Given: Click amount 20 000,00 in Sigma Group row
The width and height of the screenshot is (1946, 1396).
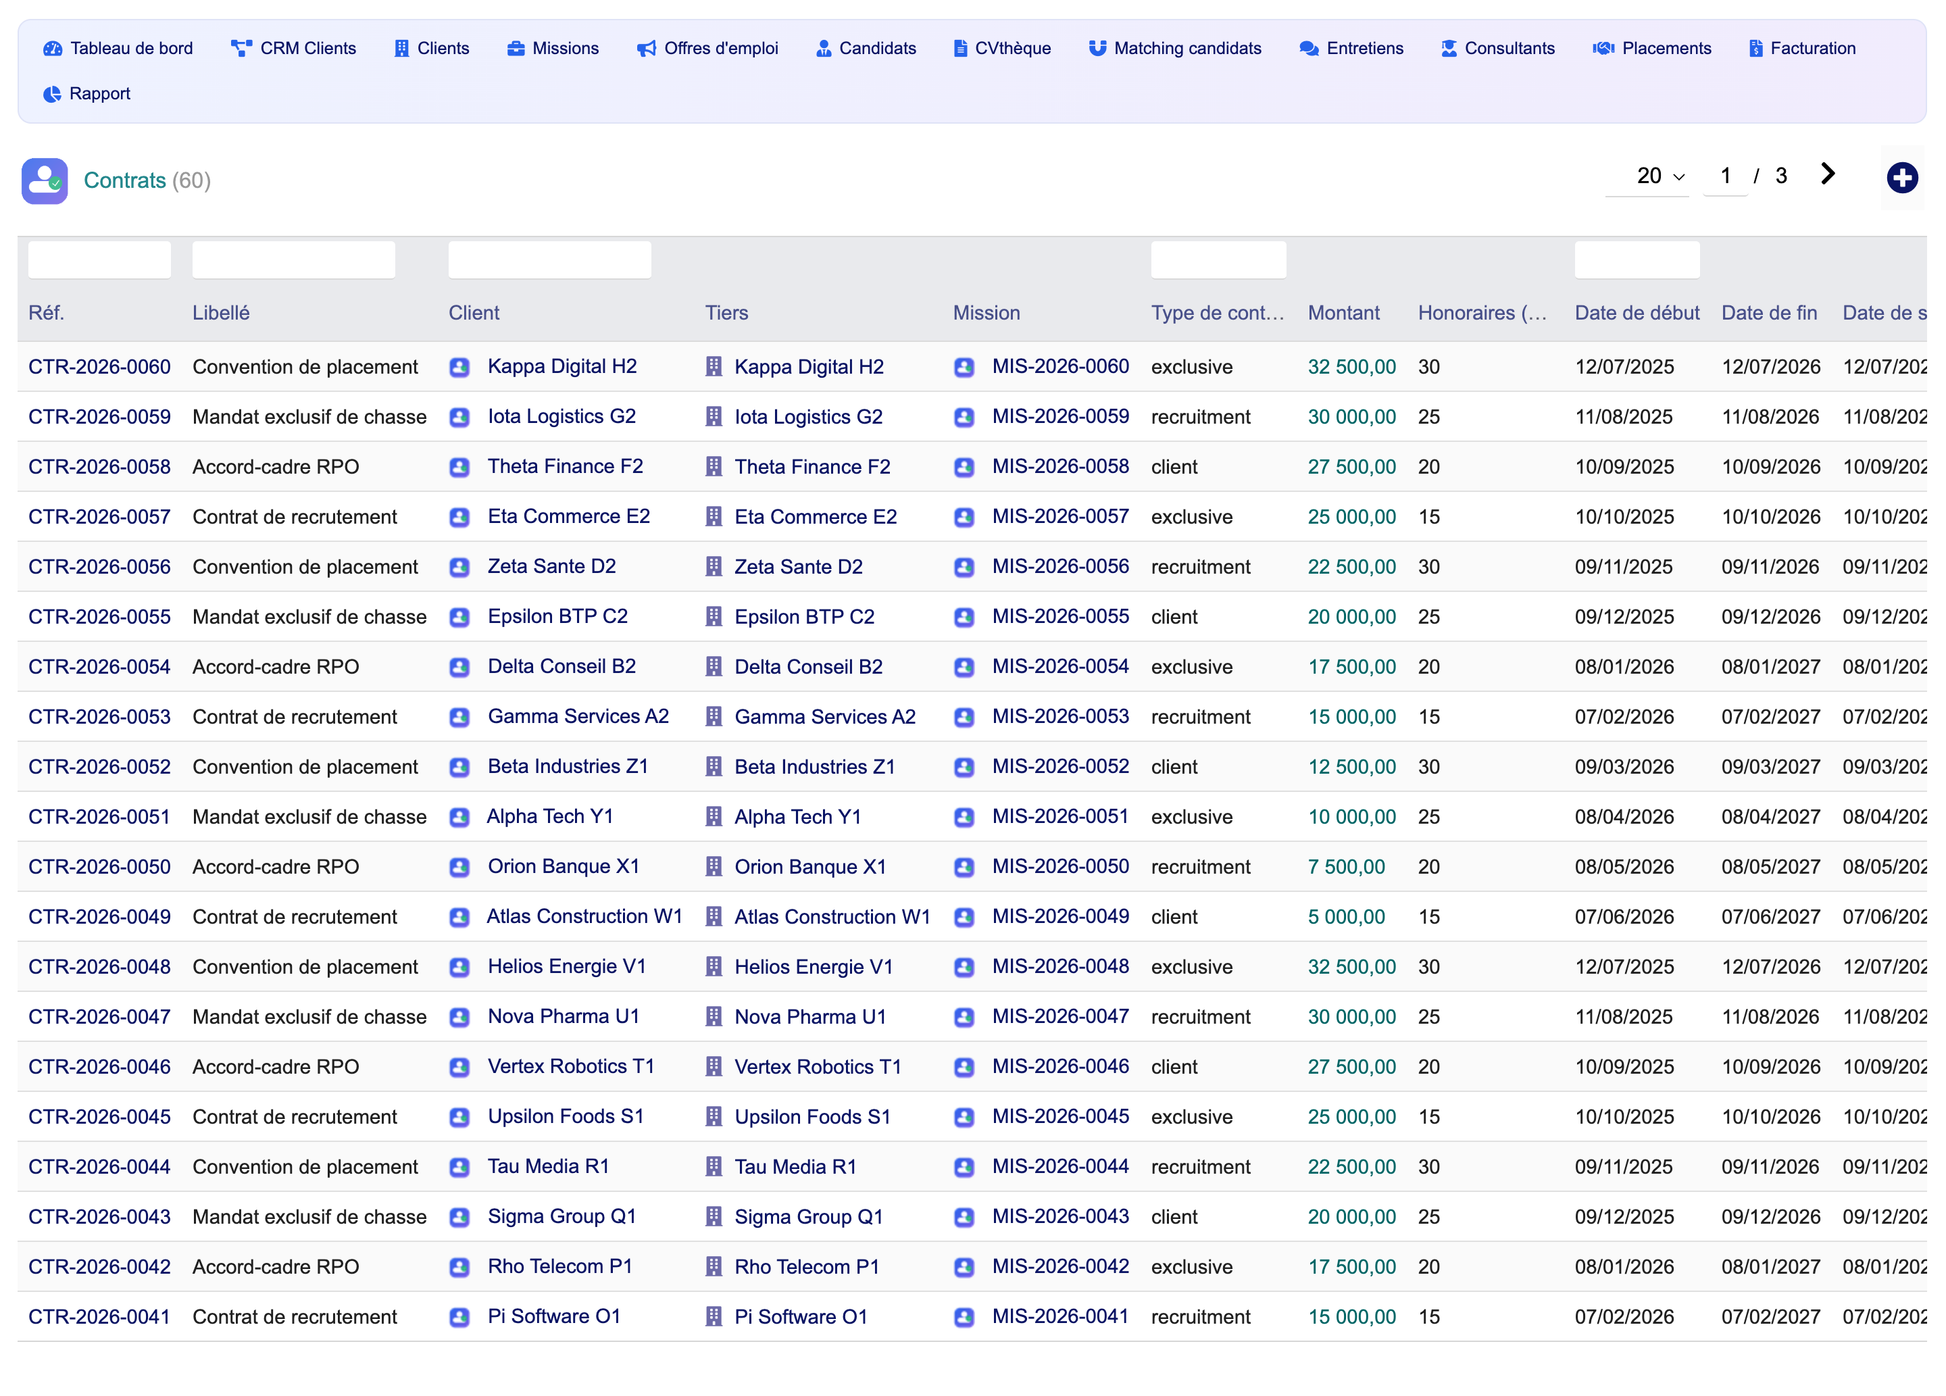Looking at the screenshot, I should 1352,1217.
